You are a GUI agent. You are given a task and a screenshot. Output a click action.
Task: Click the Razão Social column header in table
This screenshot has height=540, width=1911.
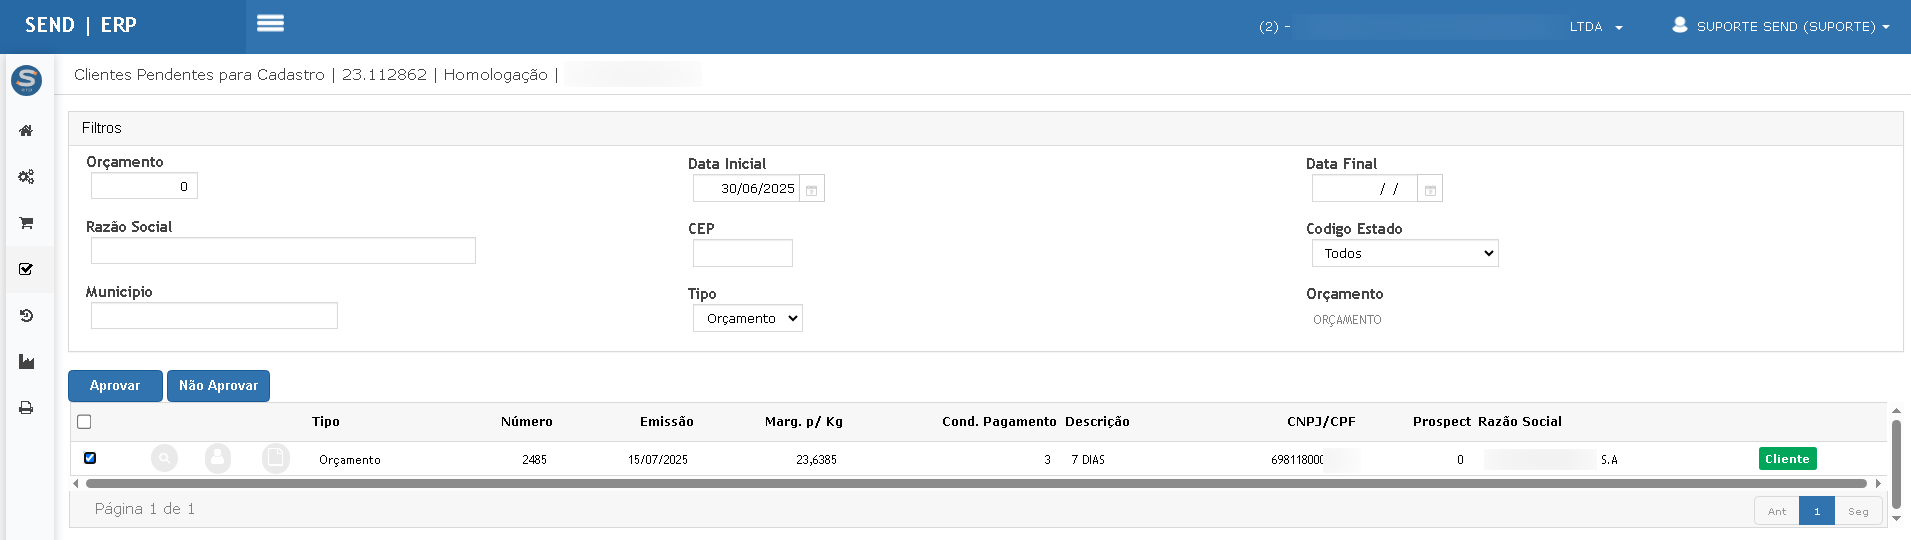[1520, 422]
